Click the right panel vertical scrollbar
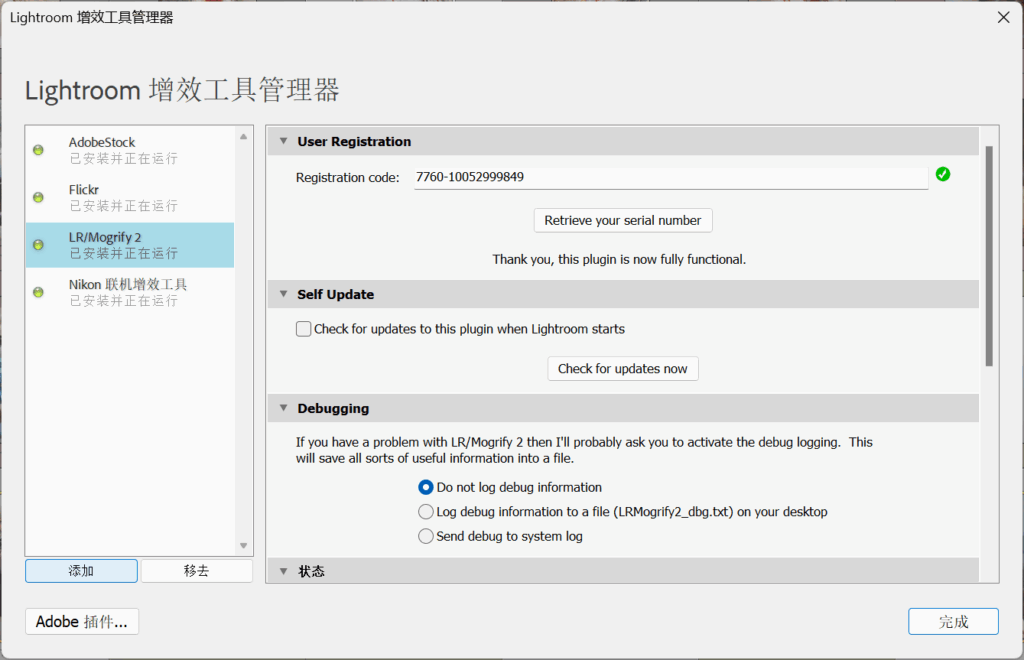Screen dimensions: 1024x660 click(x=989, y=256)
